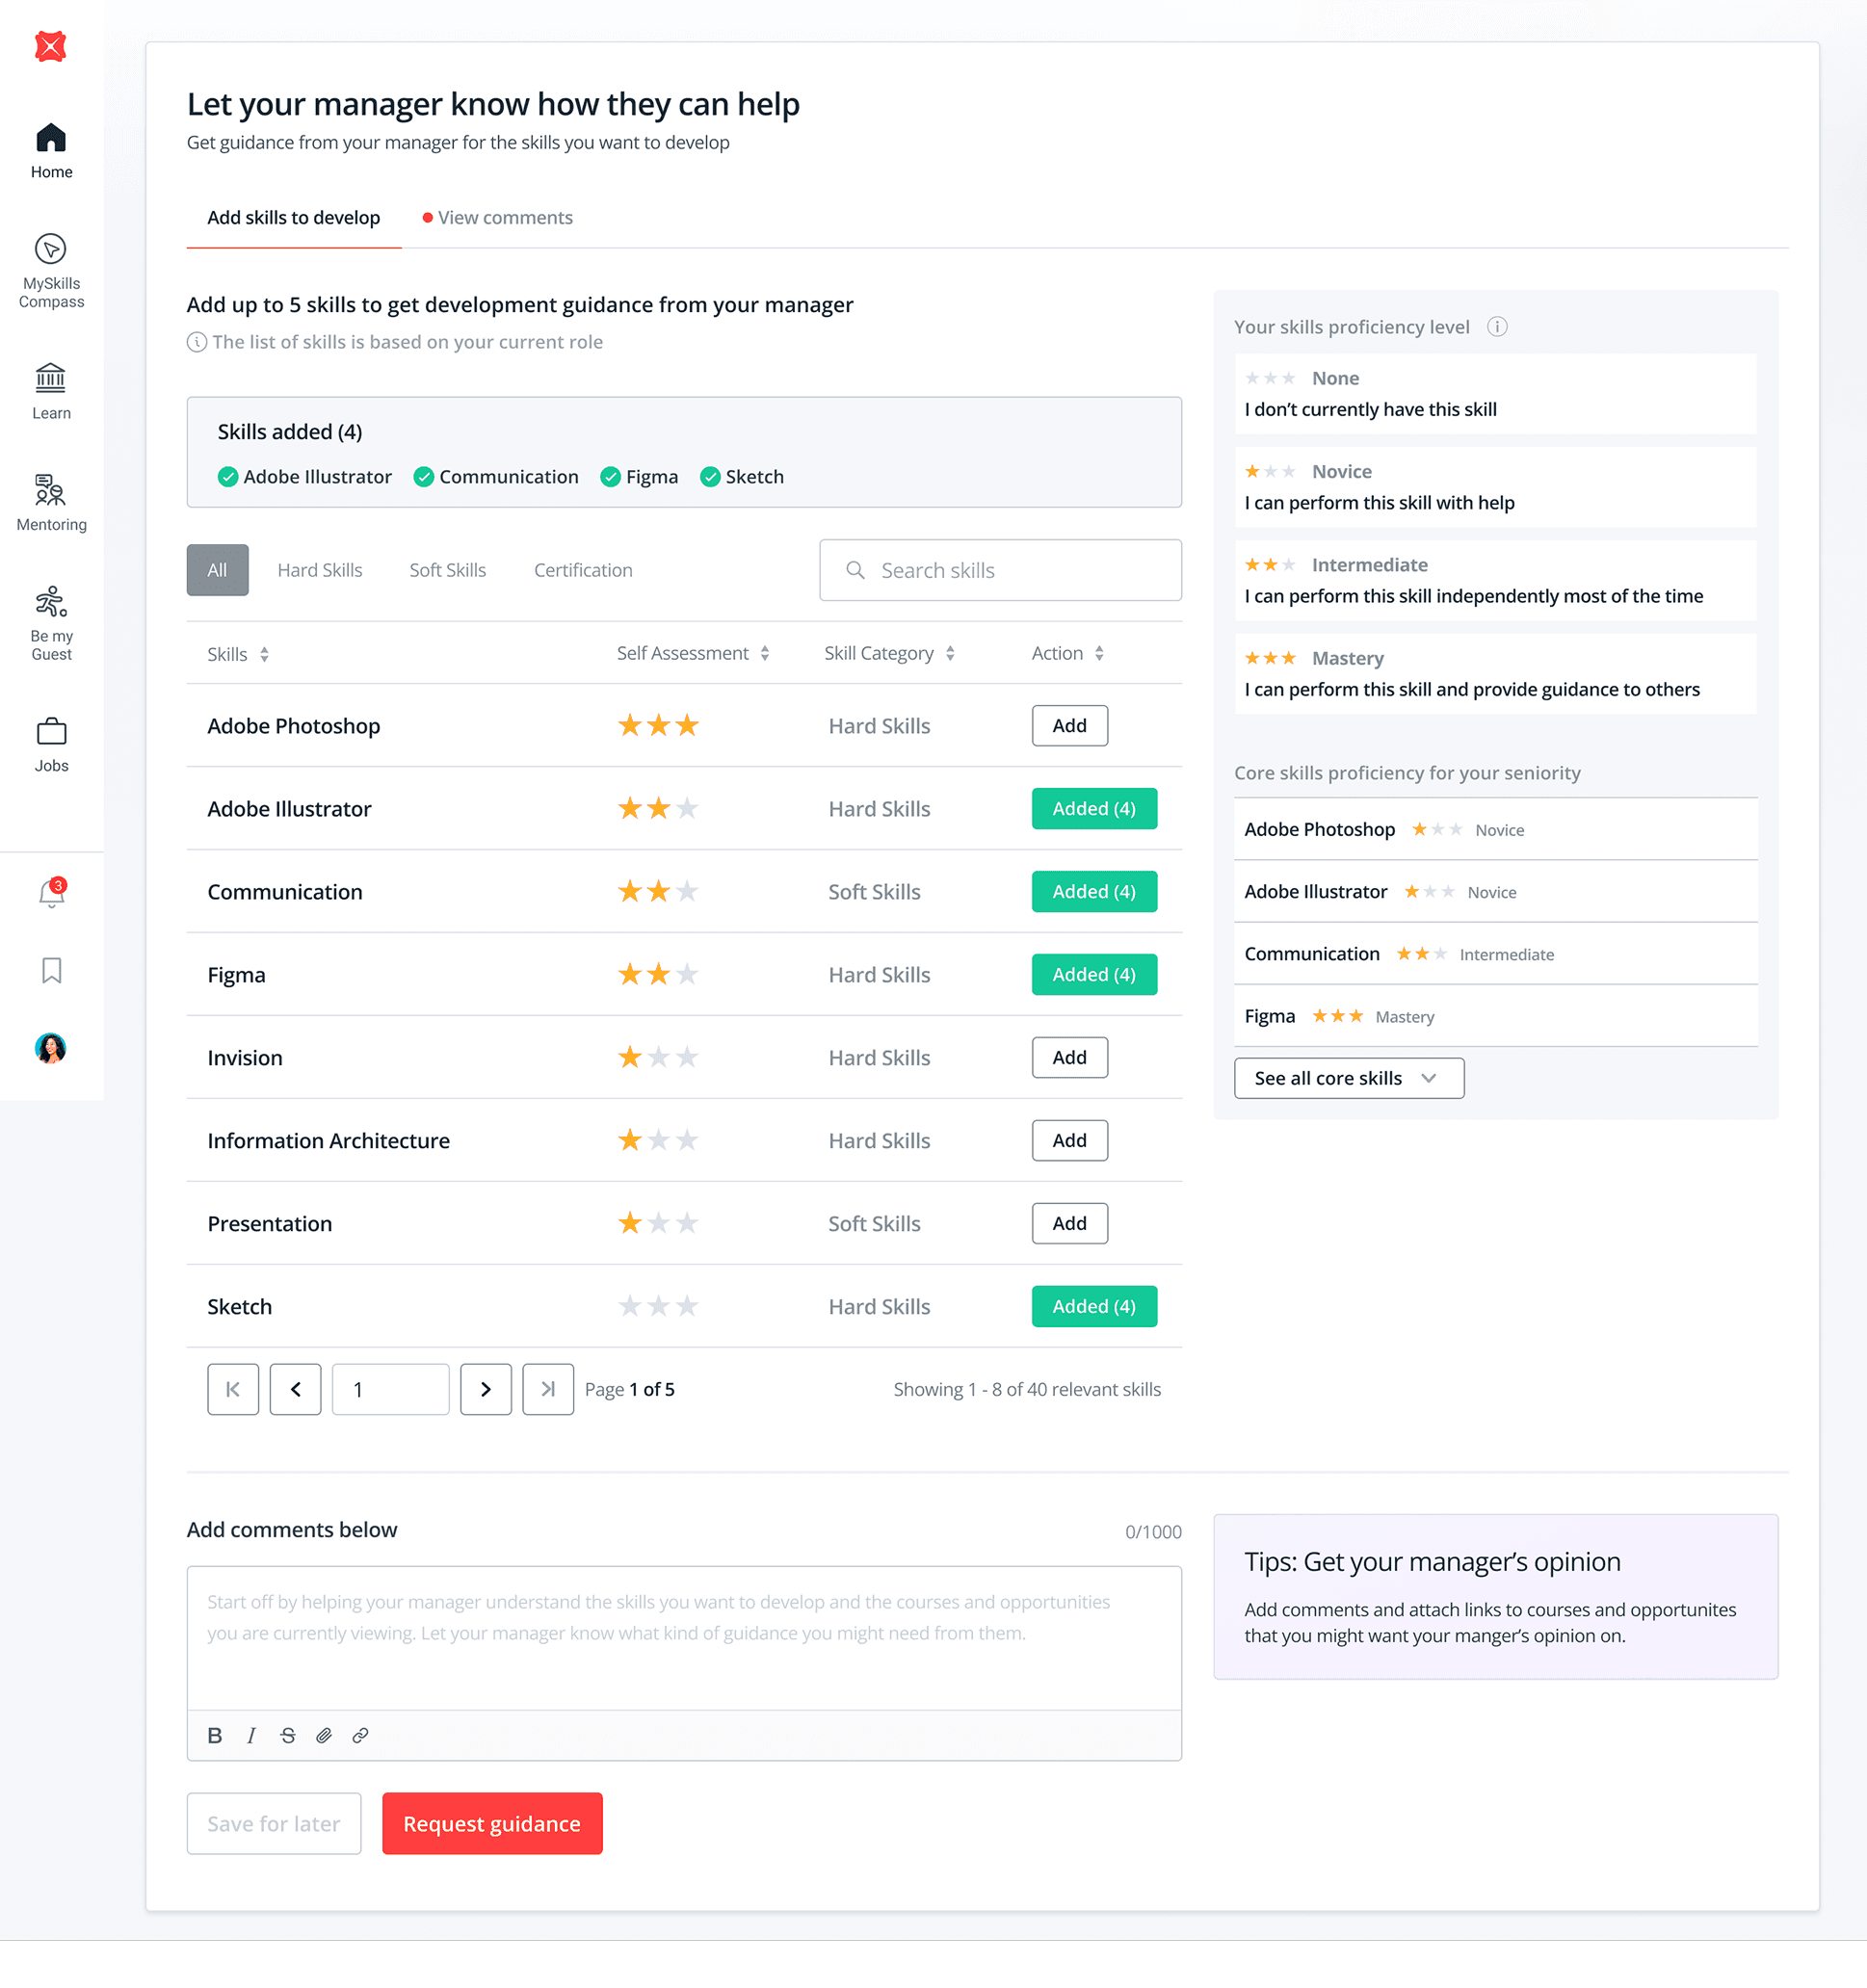Click the bookmark icon in sidebar
Image resolution: width=1867 pixels, height=1988 pixels.
51,970
